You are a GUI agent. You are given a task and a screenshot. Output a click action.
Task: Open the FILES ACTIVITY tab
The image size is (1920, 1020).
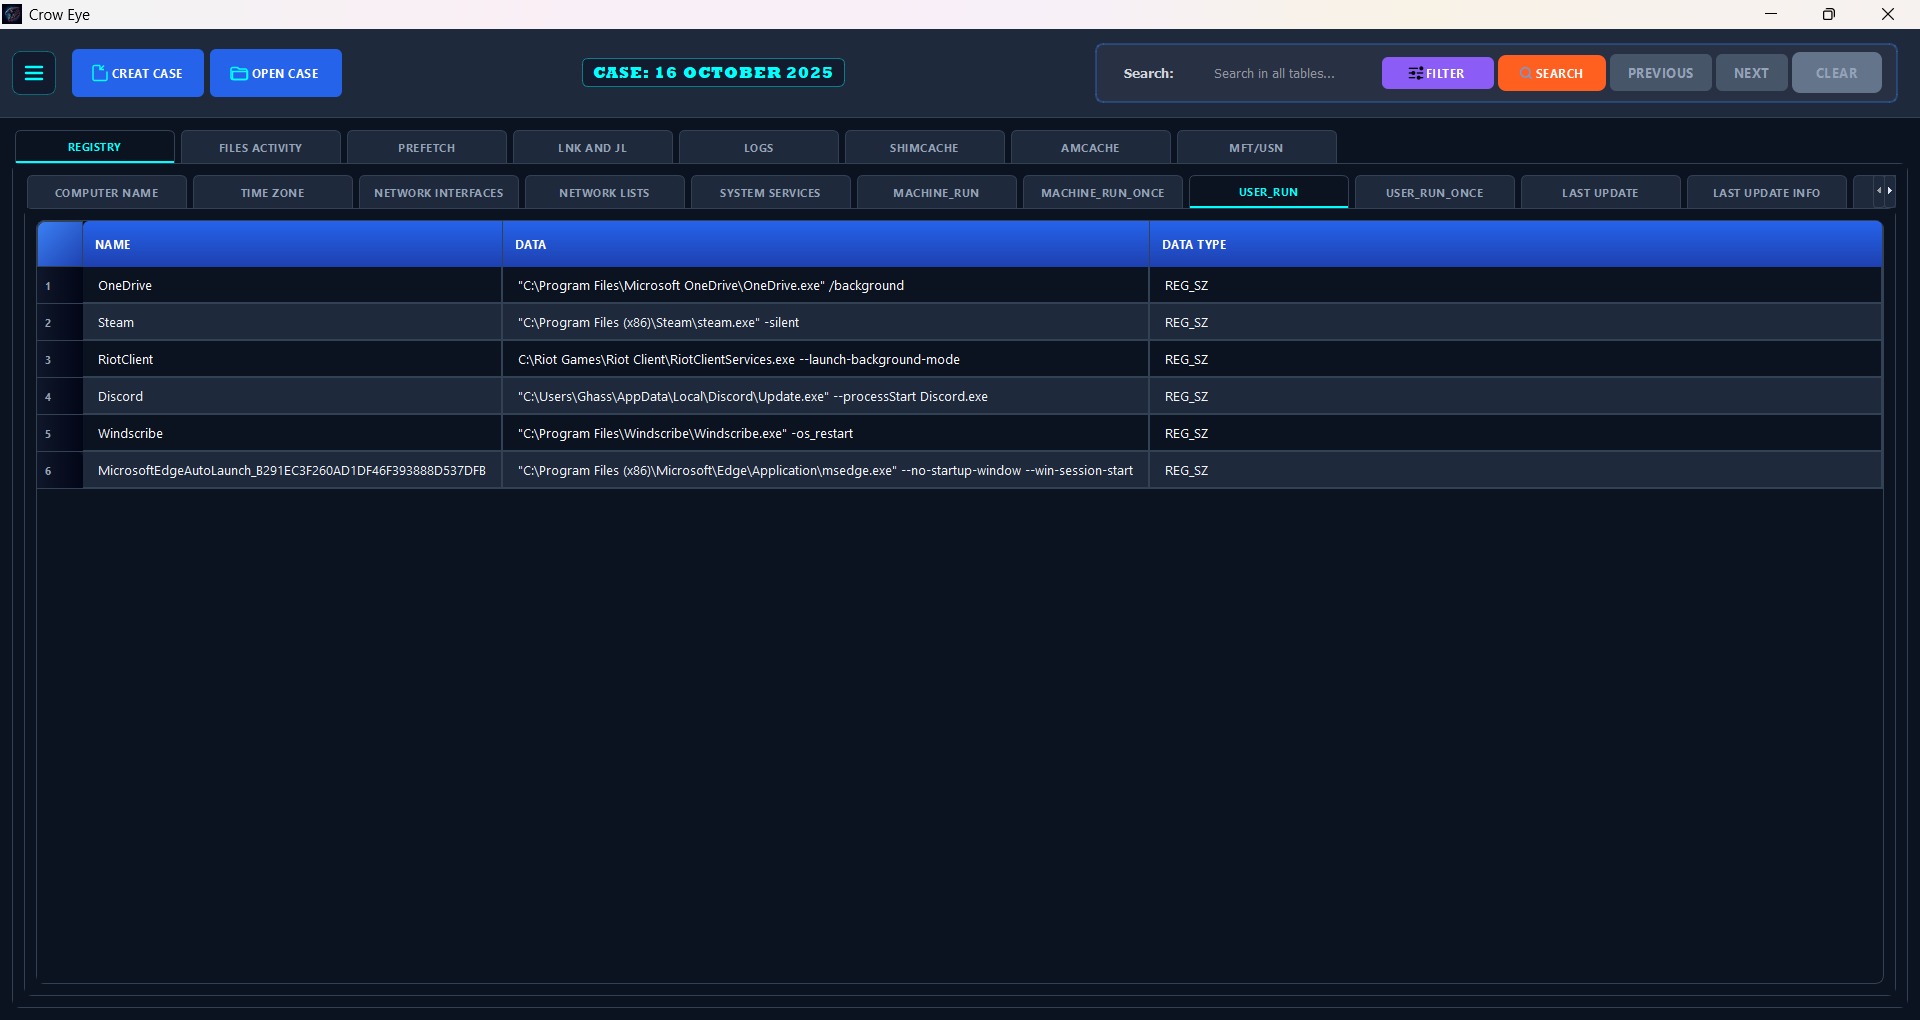coord(261,147)
